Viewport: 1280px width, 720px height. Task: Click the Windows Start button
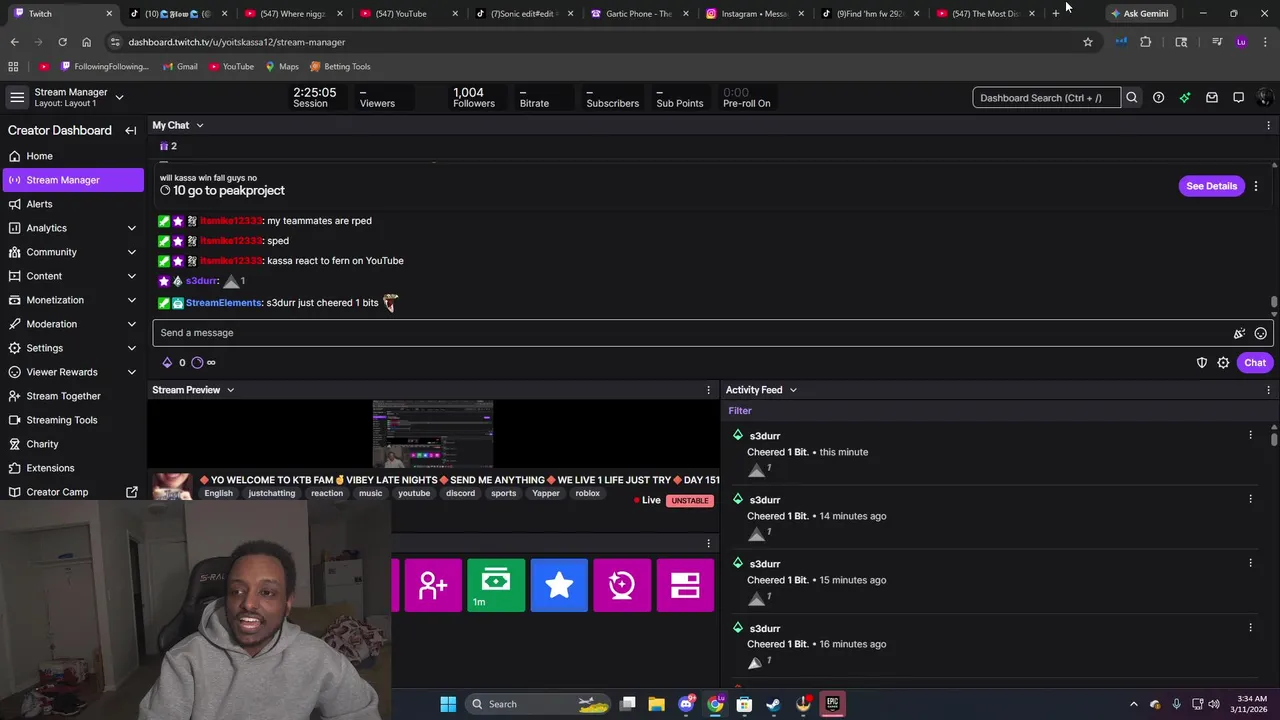(448, 704)
